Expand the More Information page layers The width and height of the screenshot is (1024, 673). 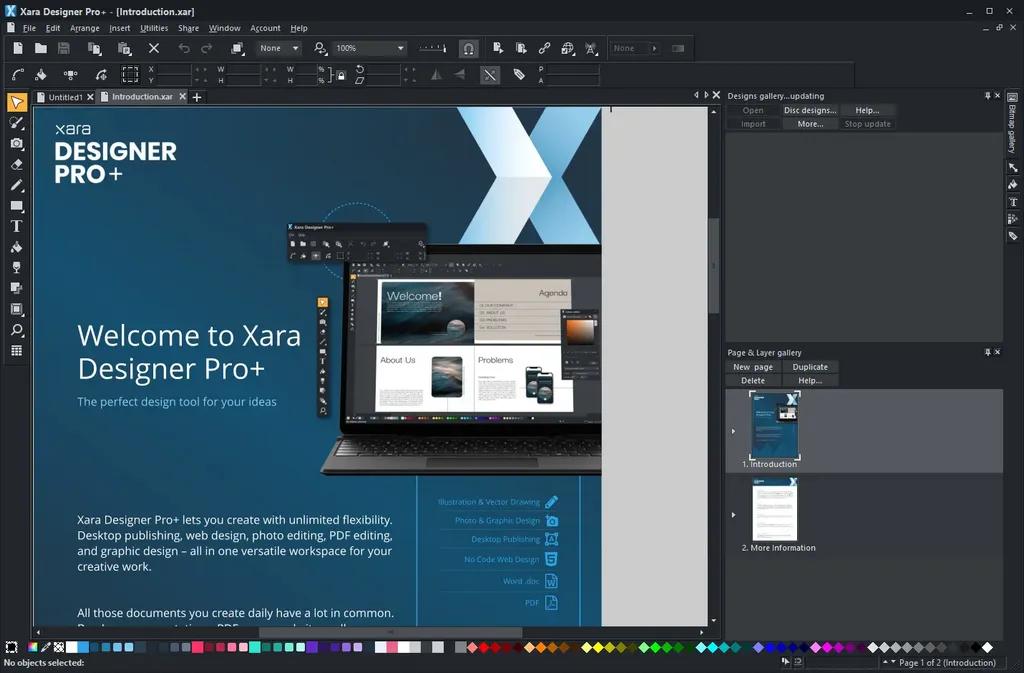(733, 515)
